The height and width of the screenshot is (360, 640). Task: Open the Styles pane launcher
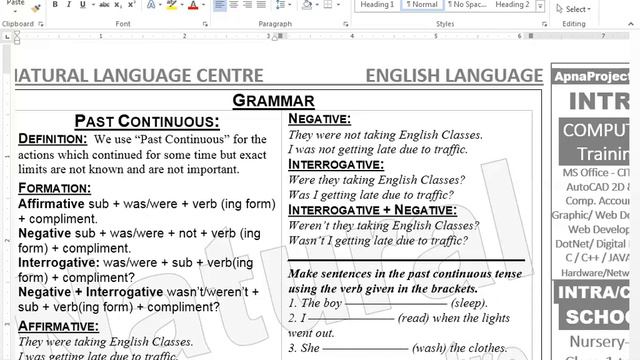point(544,24)
